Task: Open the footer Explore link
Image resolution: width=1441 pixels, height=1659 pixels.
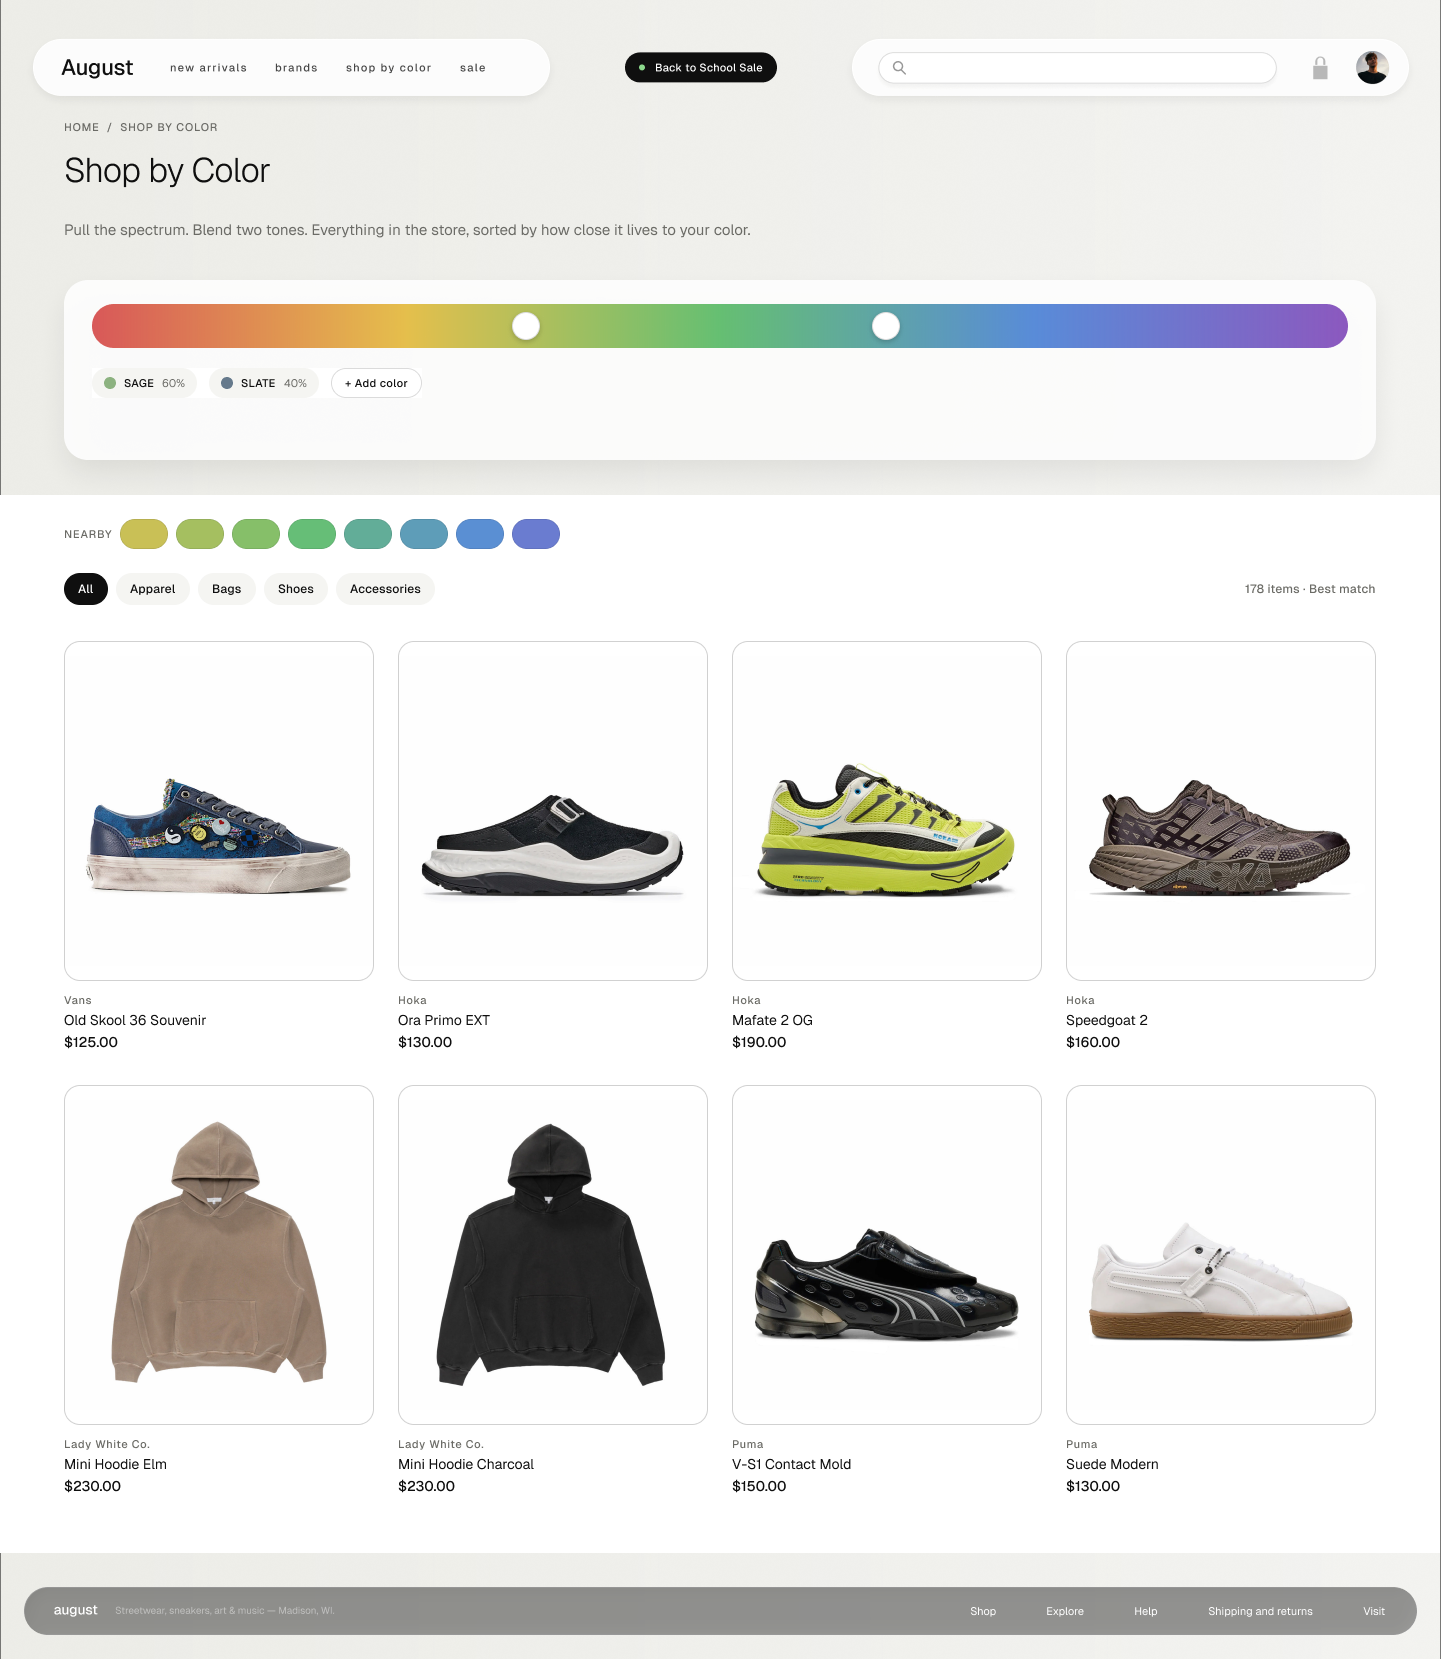Action: 1065,1611
